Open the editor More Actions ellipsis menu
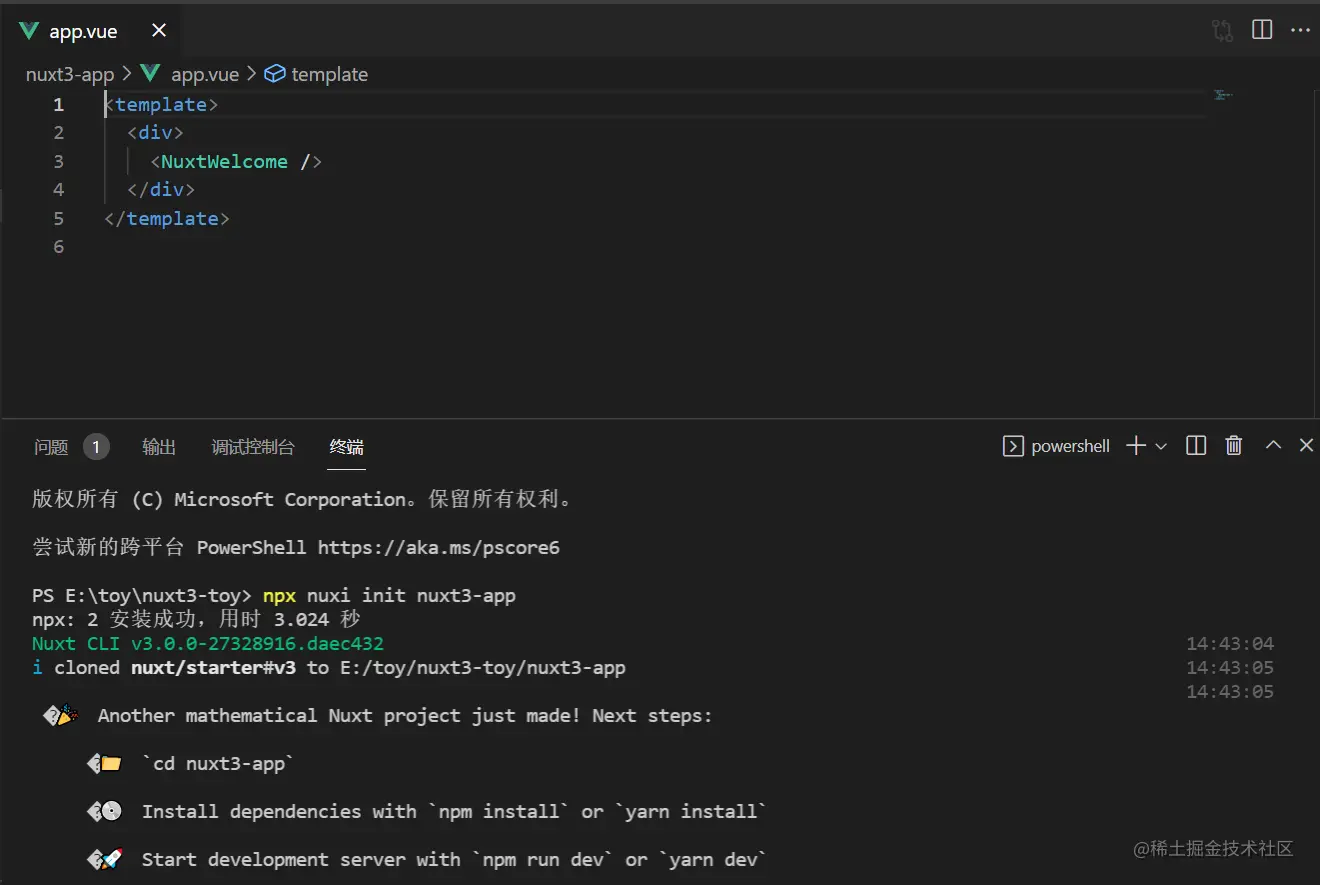 1300,30
